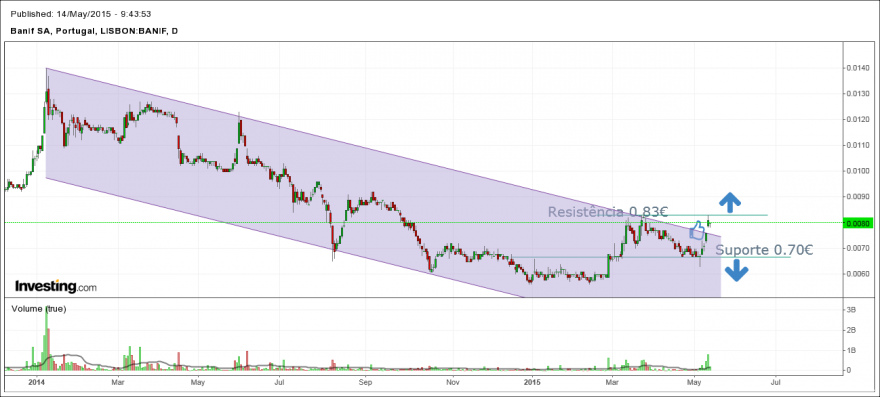880x397 pixels.
Task: Select the Suporte 0.70€ annotation
Action: 764,250
